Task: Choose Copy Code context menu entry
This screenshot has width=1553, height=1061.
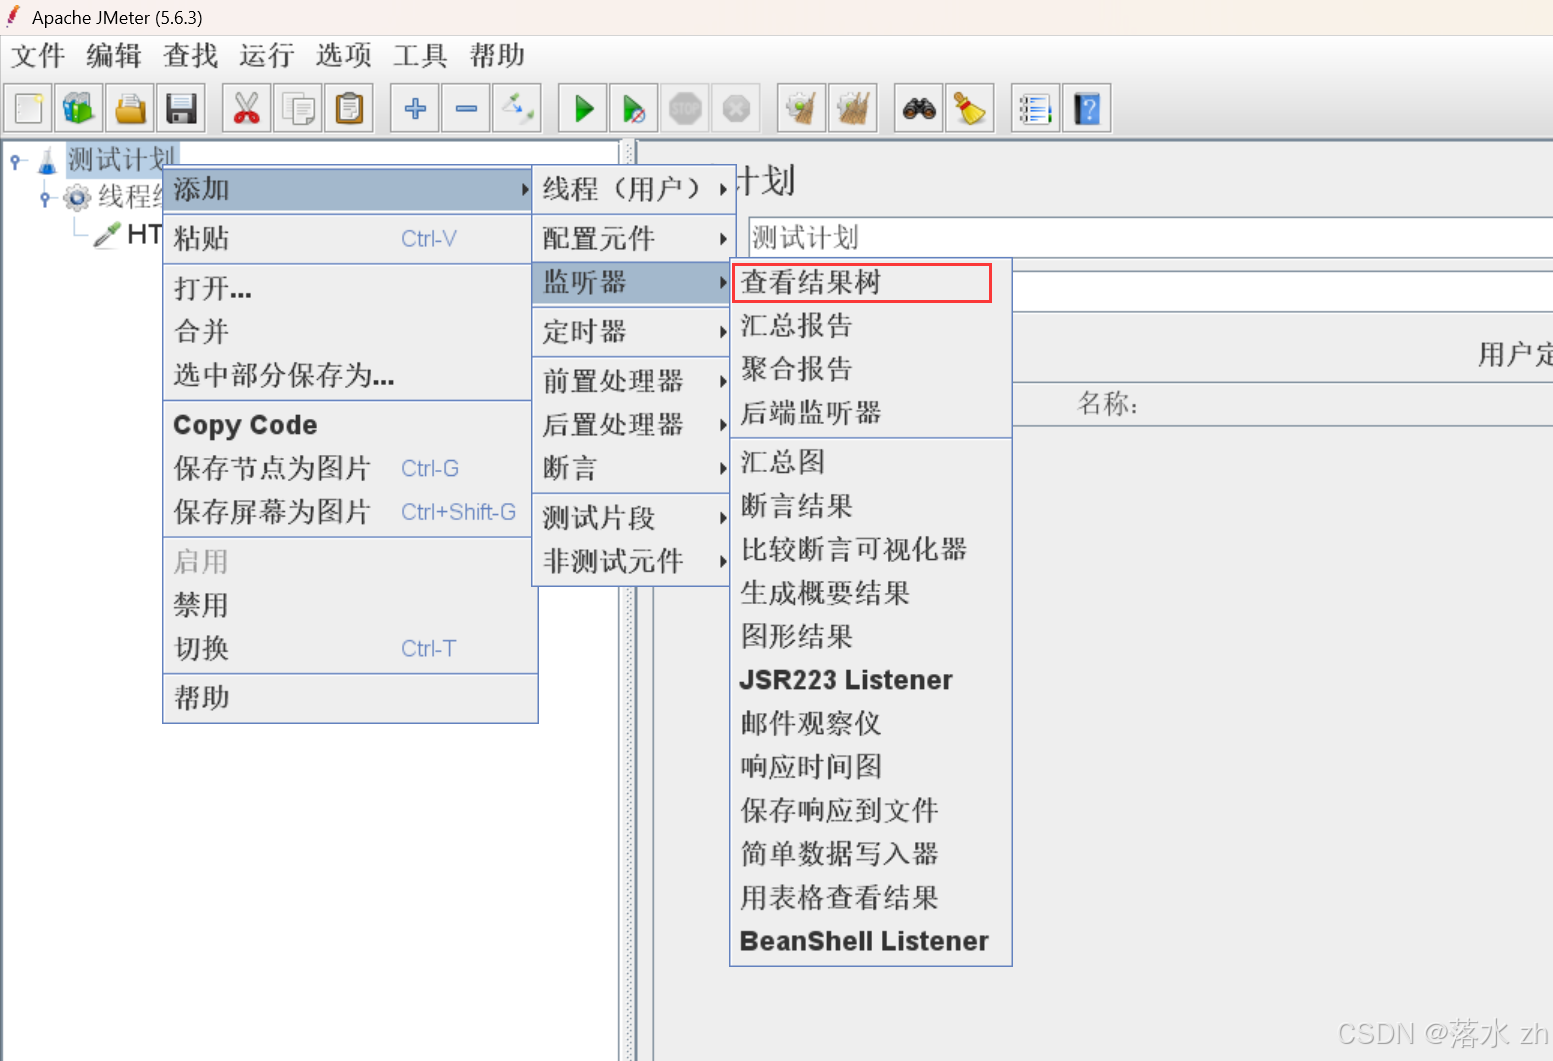Action: tap(349, 425)
